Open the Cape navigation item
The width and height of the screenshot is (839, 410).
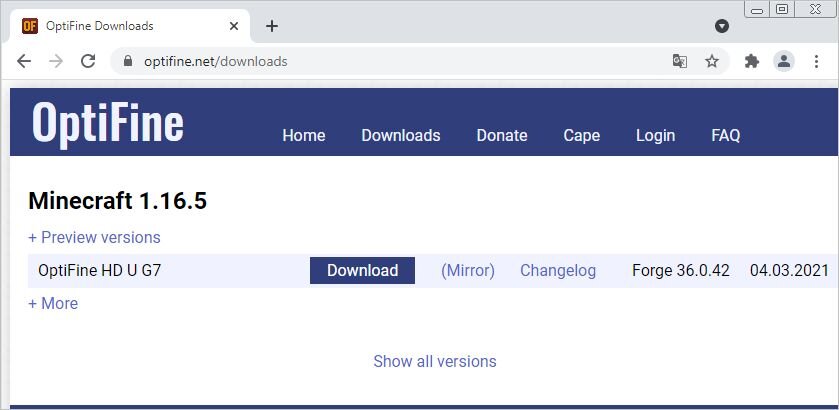(x=582, y=135)
